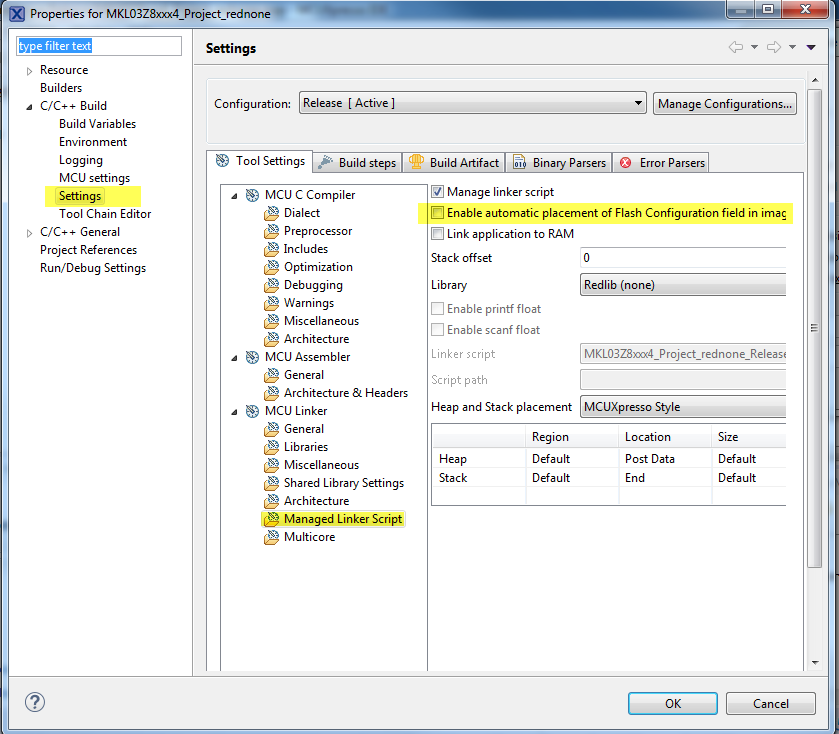The image size is (839, 734).
Task: Click the Libraries folder icon
Action: tap(272, 447)
